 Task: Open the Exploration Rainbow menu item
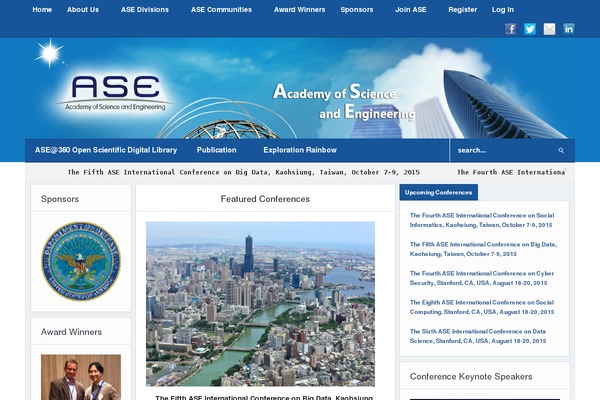[x=300, y=150]
